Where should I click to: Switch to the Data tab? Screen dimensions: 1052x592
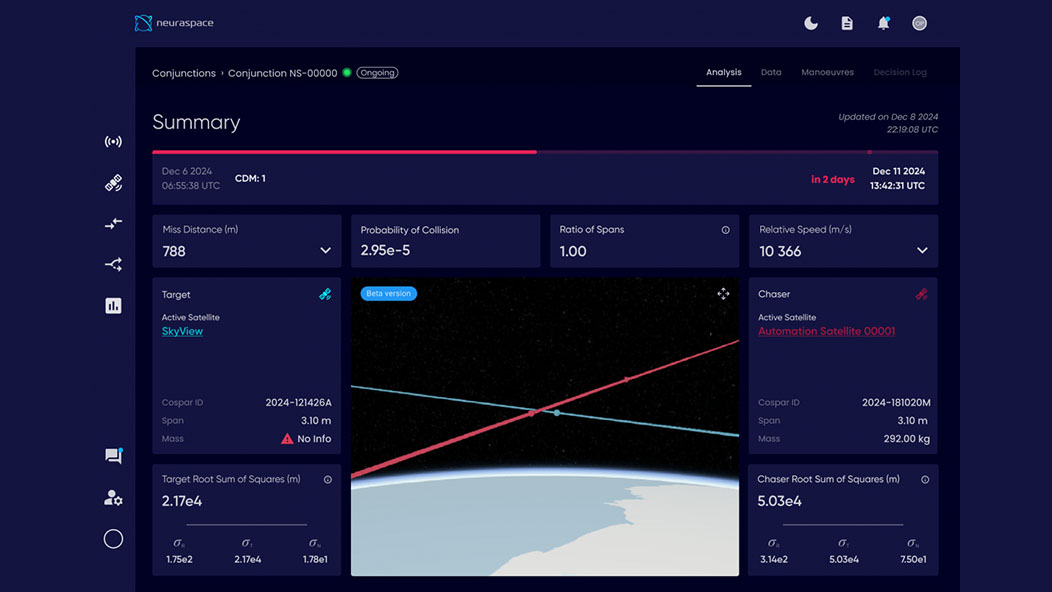pos(771,72)
